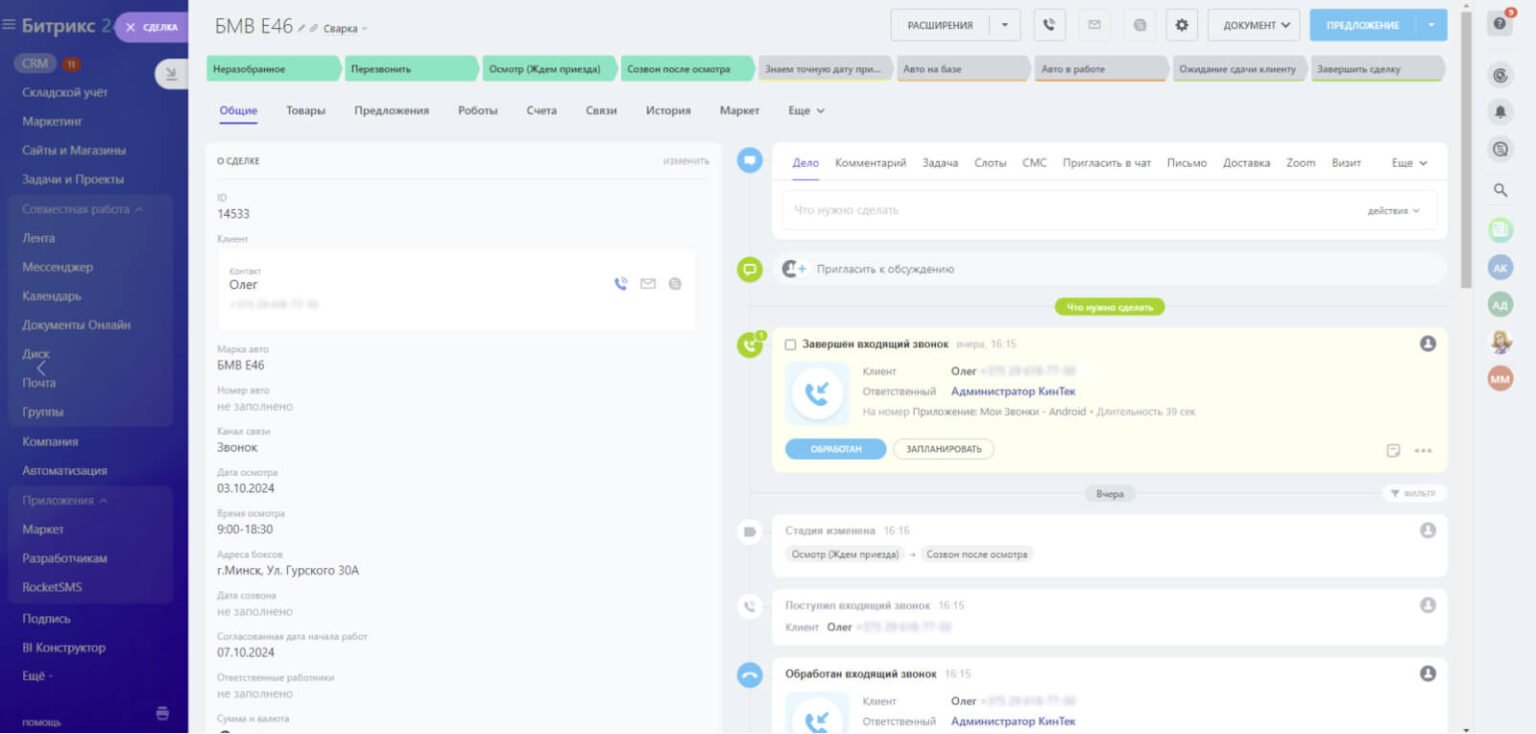This screenshot has height=734, width=1536.
Task: Mark the Завершён входящий звонок activity done
Action: tap(790, 345)
